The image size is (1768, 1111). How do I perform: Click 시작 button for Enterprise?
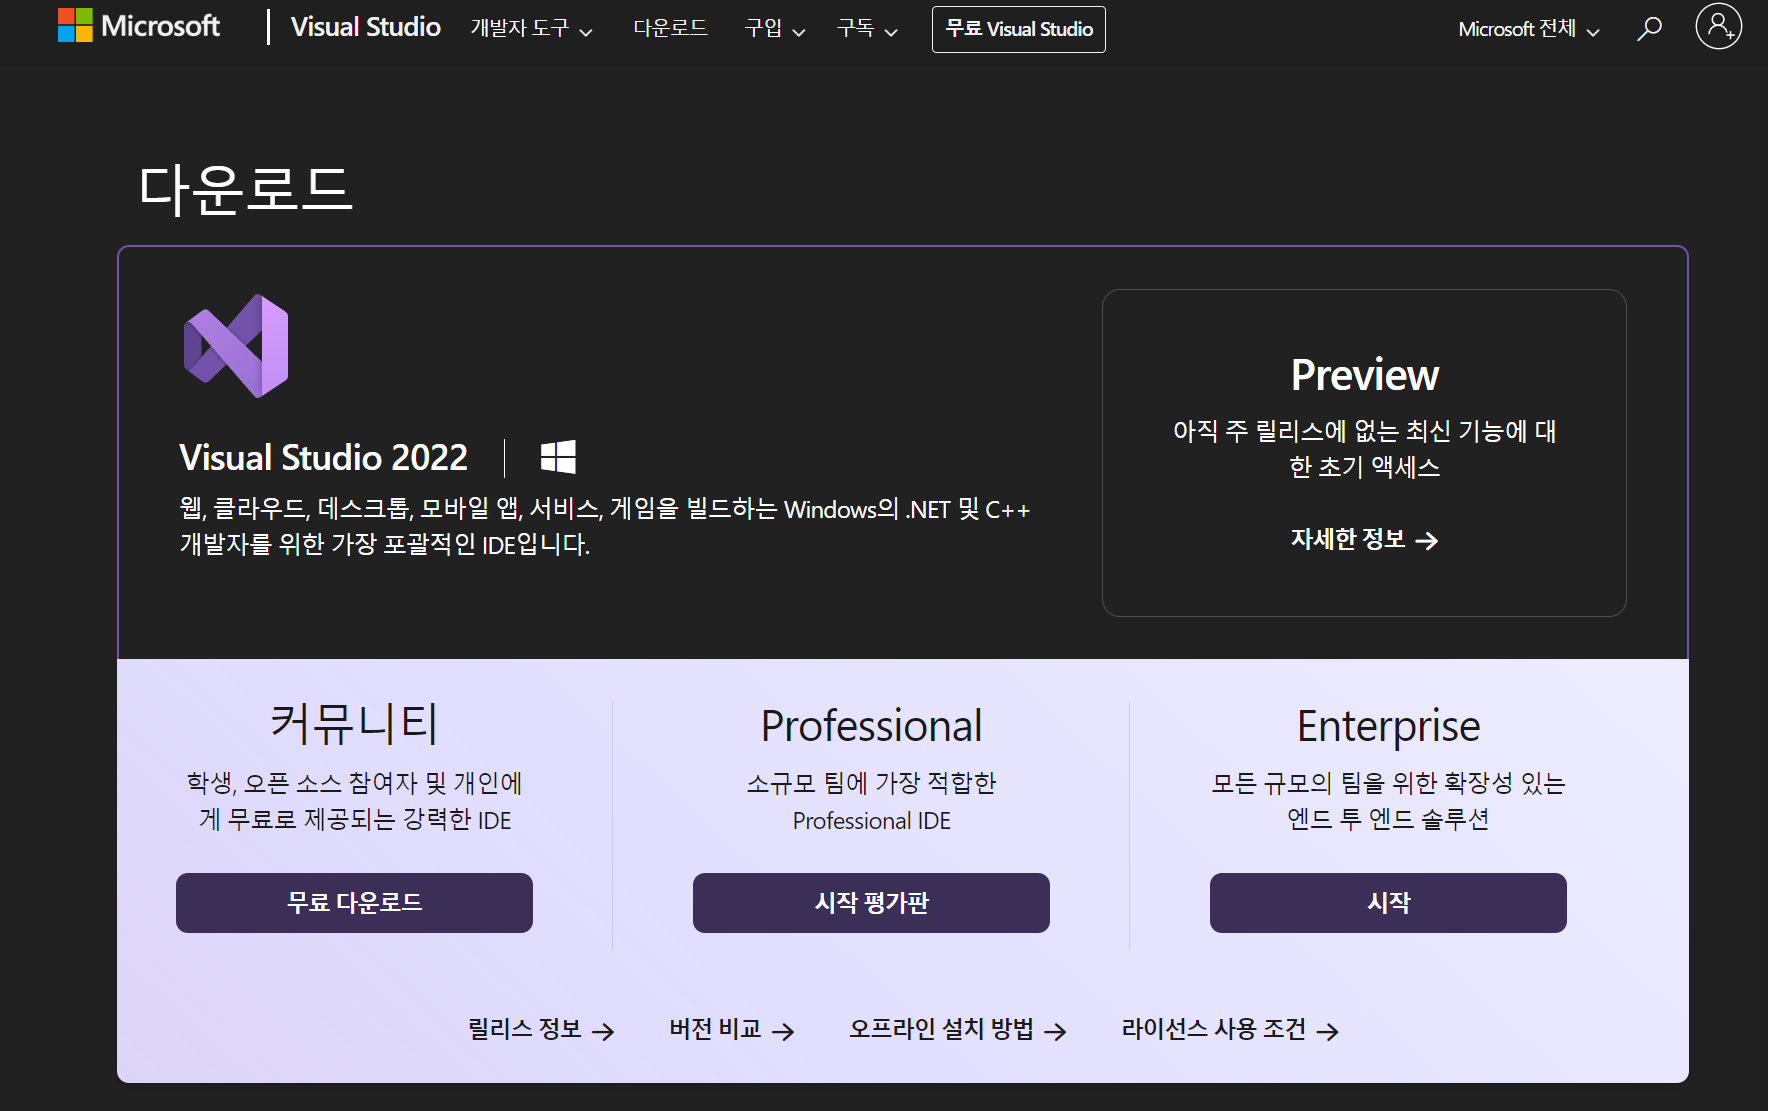(x=1388, y=903)
